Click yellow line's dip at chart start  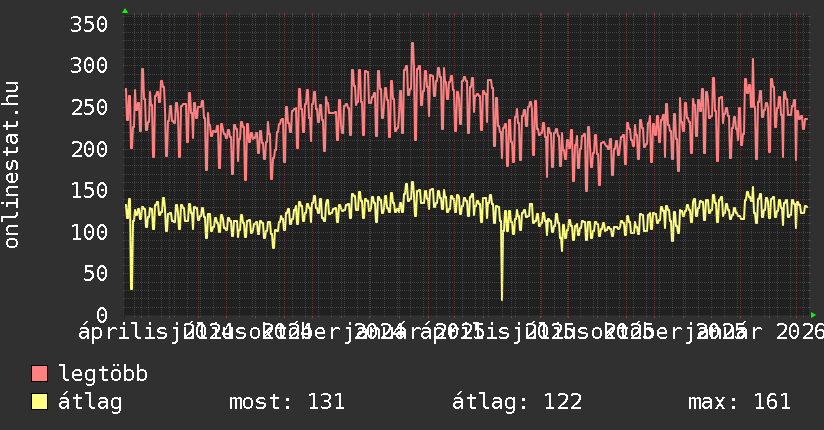click(x=131, y=288)
